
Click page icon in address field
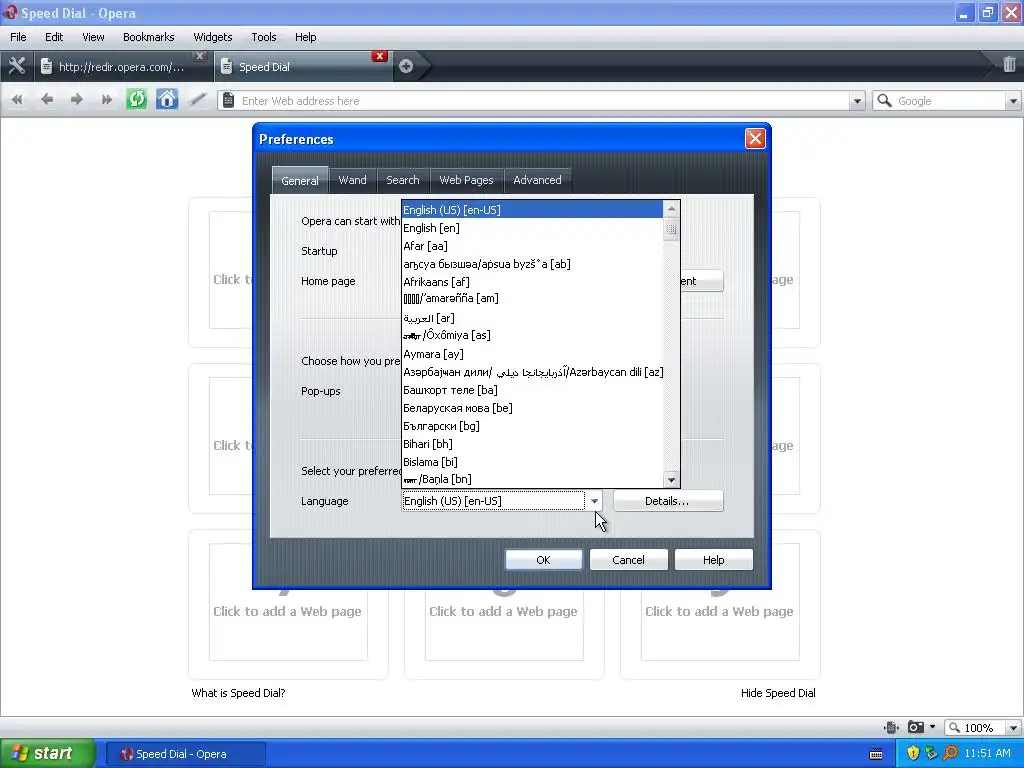coord(229,101)
